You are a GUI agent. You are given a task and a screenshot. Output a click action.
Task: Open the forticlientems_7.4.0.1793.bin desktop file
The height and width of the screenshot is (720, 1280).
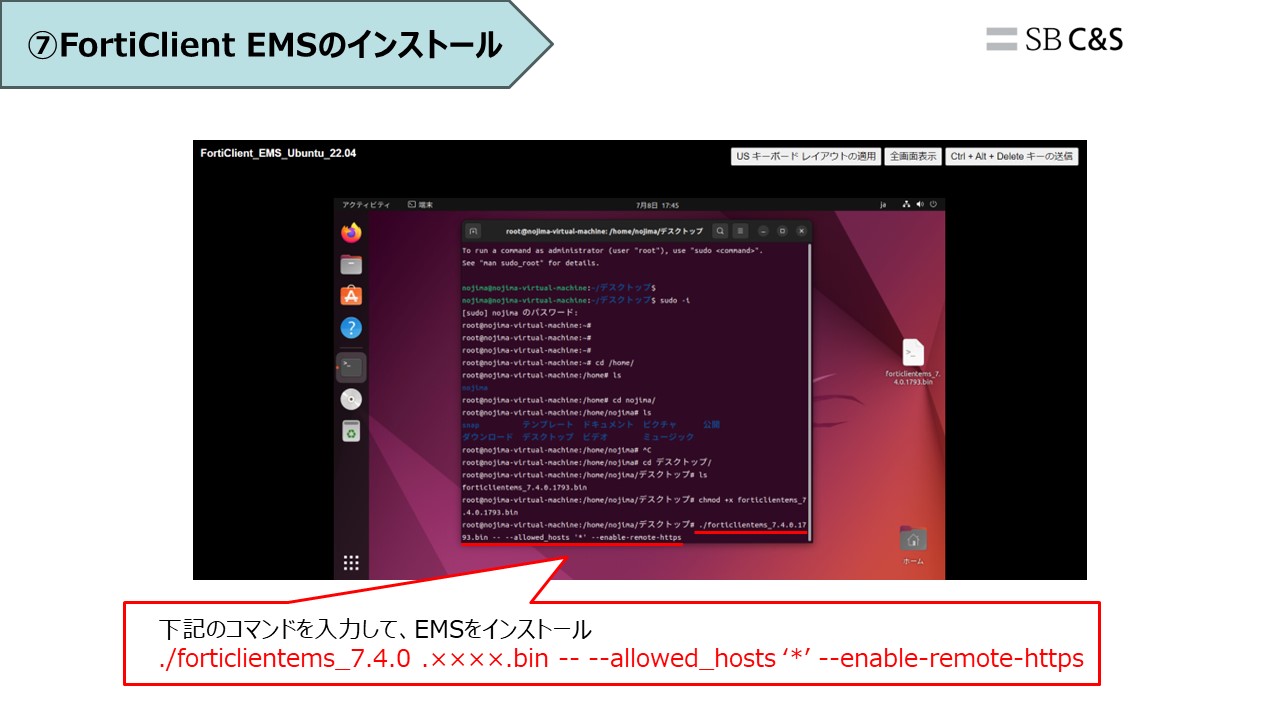pyautogui.click(x=913, y=362)
